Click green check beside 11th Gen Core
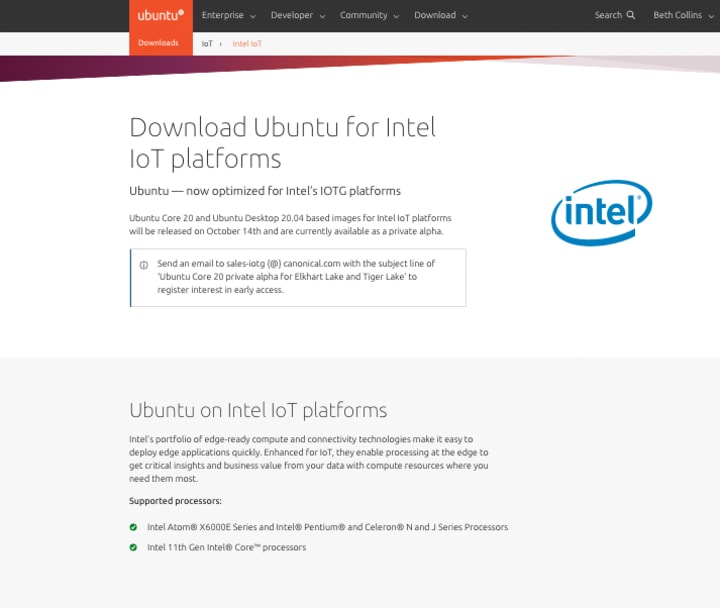The height and width of the screenshot is (608, 720). coord(133,547)
